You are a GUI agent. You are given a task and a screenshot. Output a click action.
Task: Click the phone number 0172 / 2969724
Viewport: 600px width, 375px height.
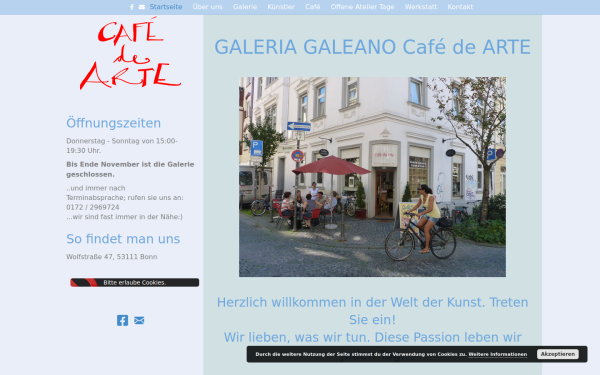point(93,207)
